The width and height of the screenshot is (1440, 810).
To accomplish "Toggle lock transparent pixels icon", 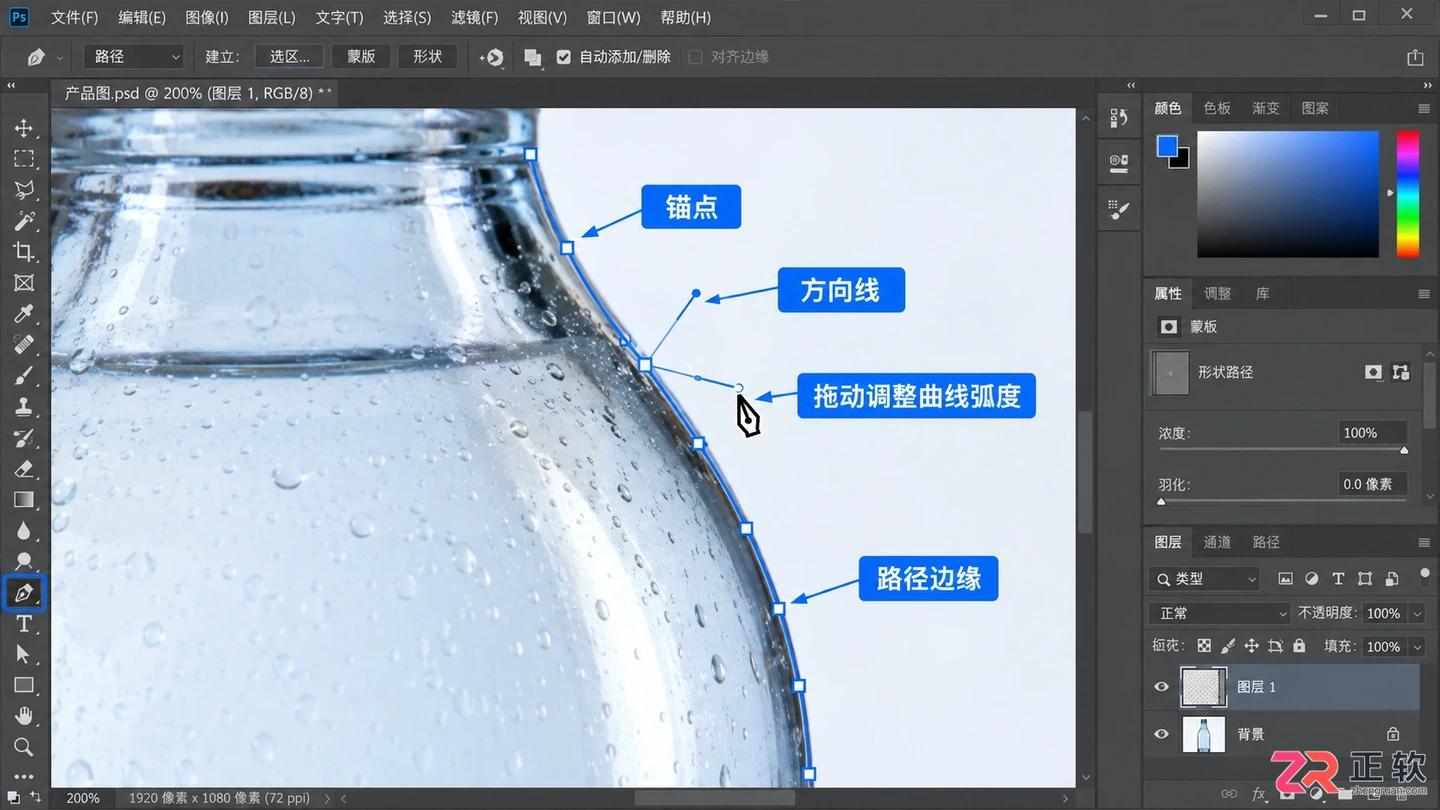I will pyautogui.click(x=1204, y=646).
